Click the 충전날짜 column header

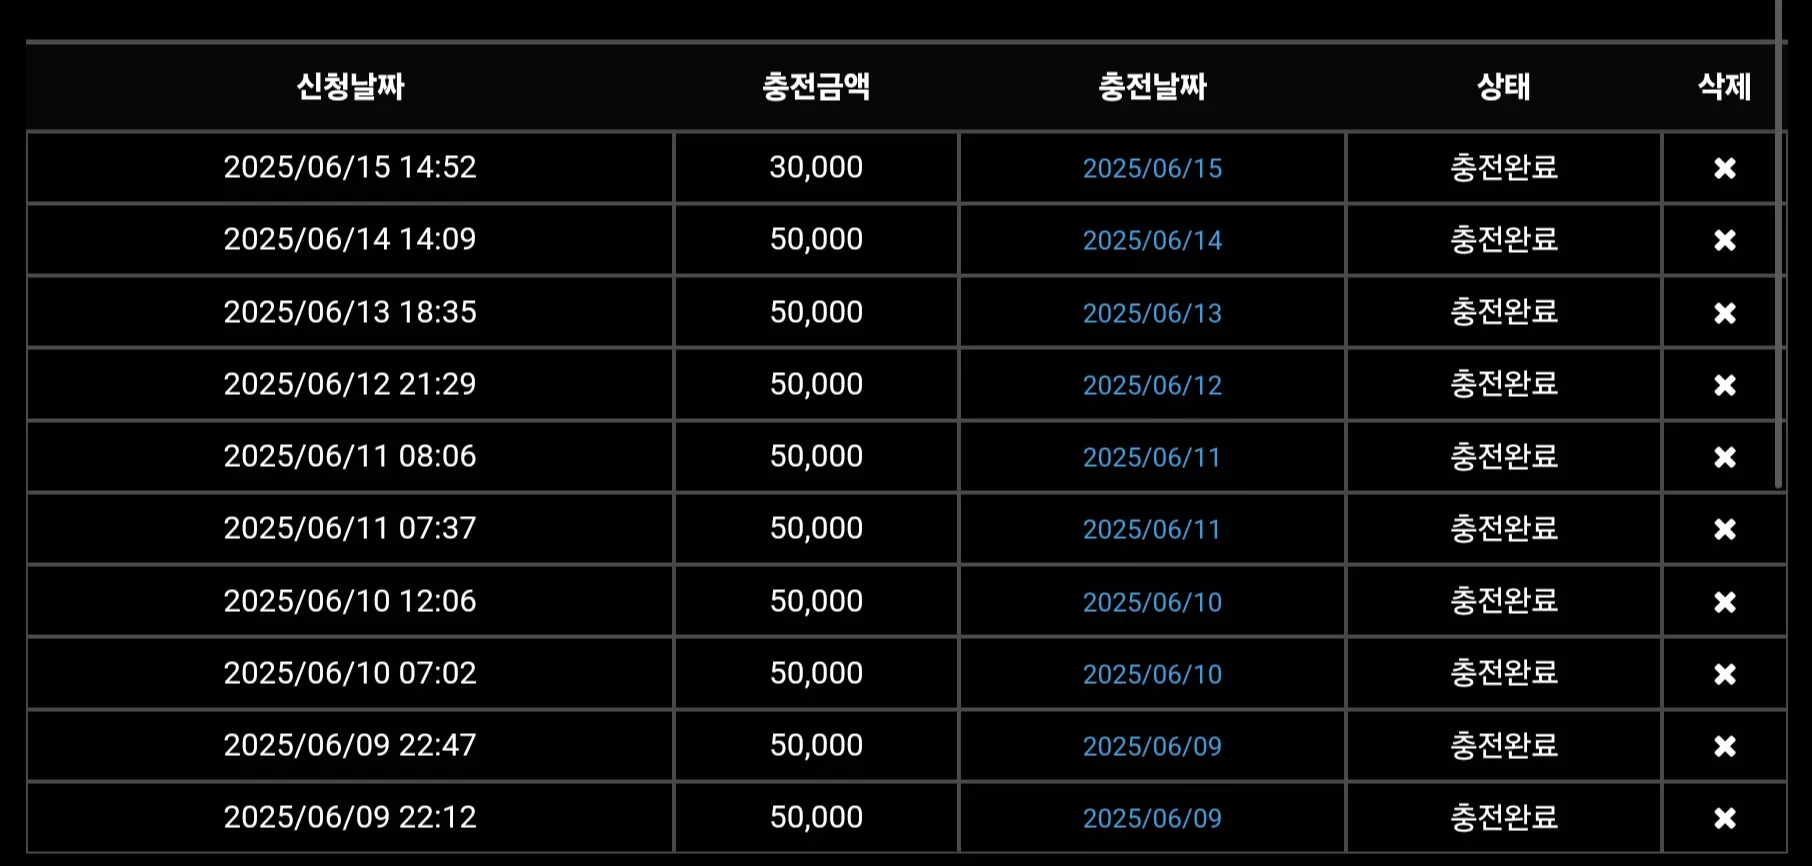pyautogui.click(x=1152, y=87)
